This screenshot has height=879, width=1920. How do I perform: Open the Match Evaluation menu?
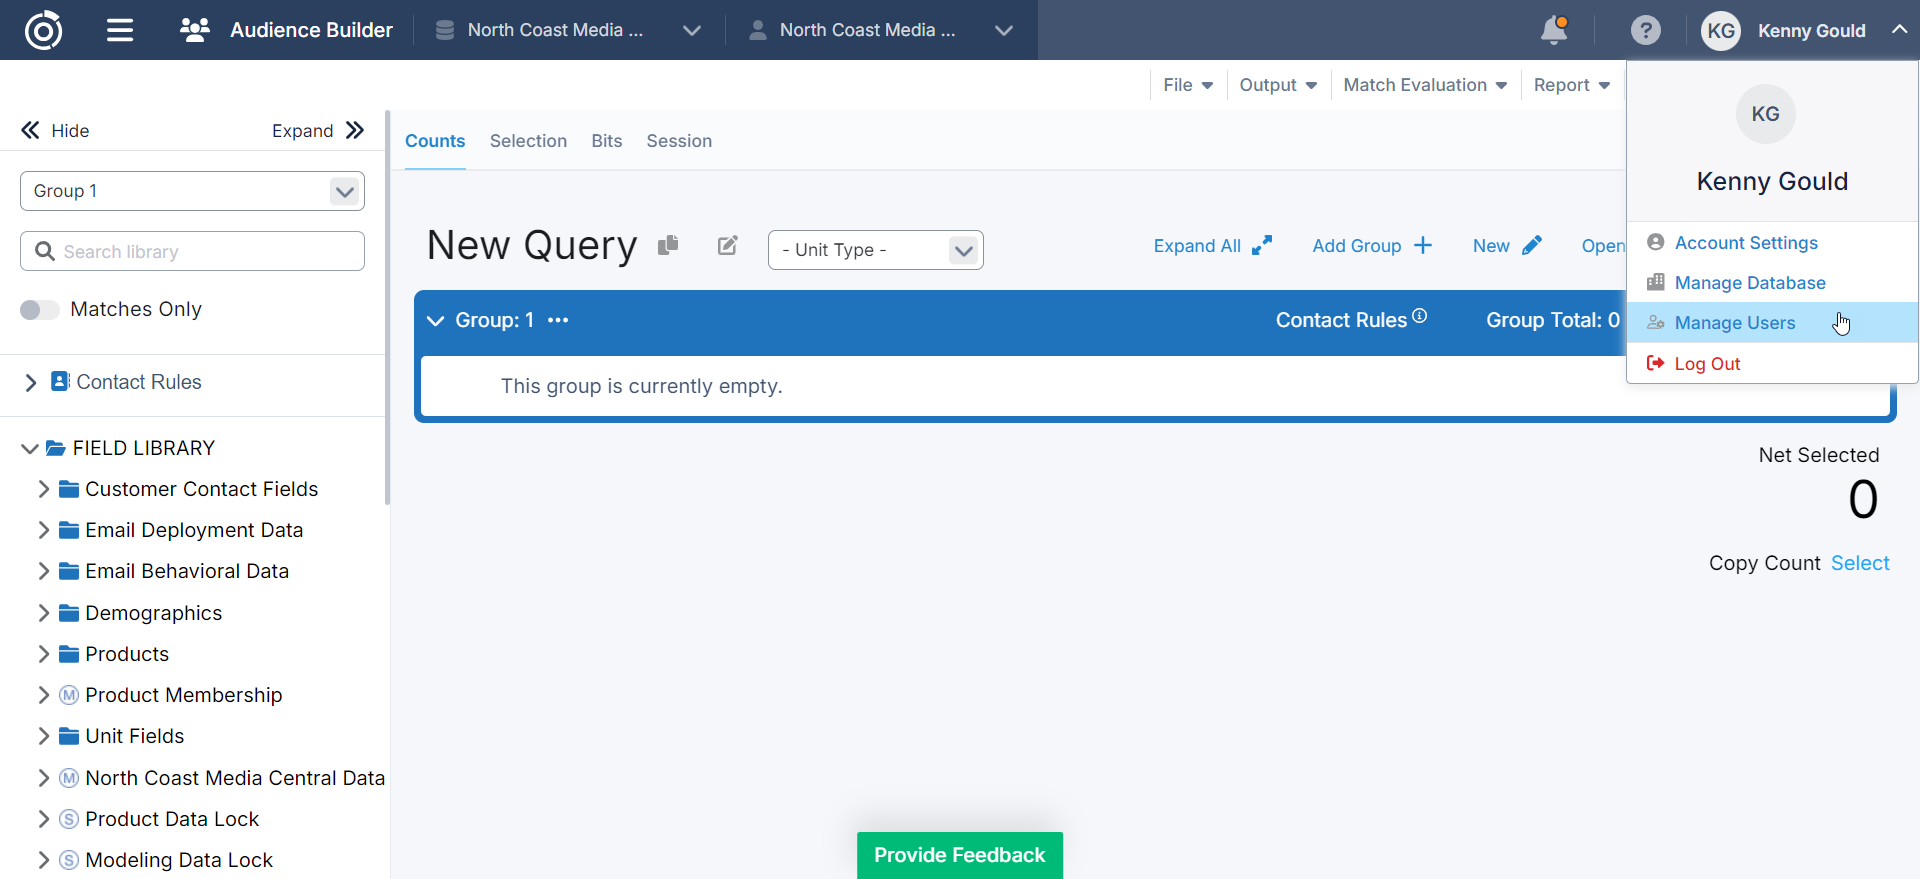pyautogui.click(x=1424, y=85)
